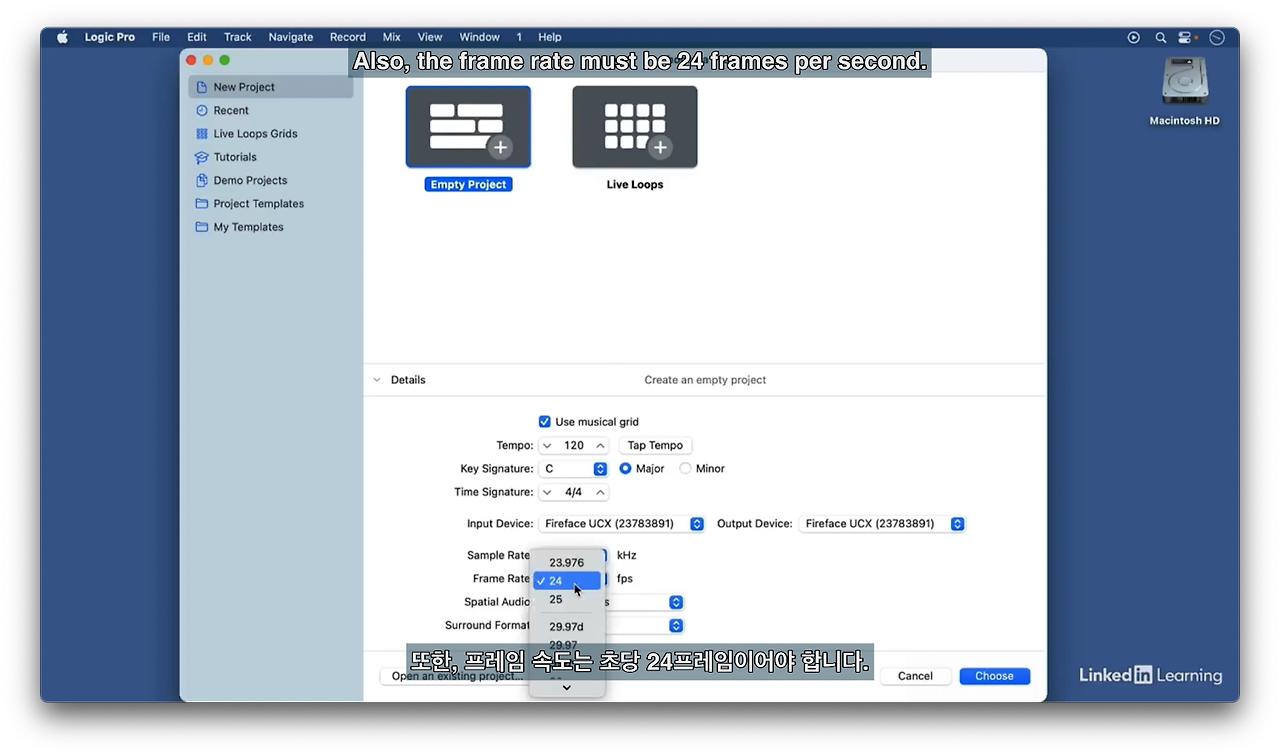The width and height of the screenshot is (1280, 756).
Task: Click the Spotlight search icon
Action: [x=1161, y=37]
